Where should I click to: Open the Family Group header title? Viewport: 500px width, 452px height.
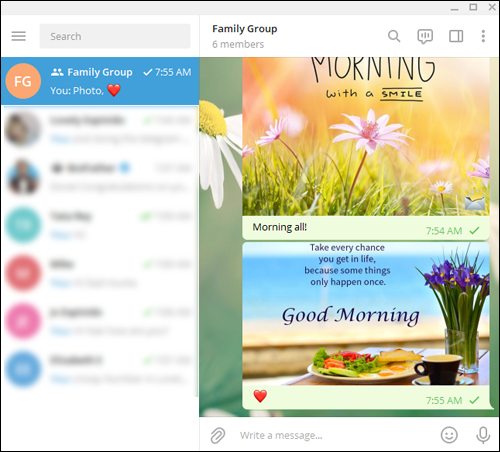pos(245,29)
